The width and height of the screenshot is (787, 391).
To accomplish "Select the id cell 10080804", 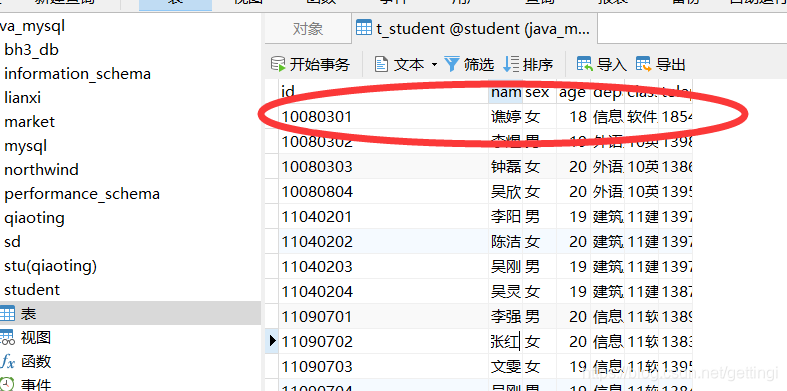I will click(383, 191).
